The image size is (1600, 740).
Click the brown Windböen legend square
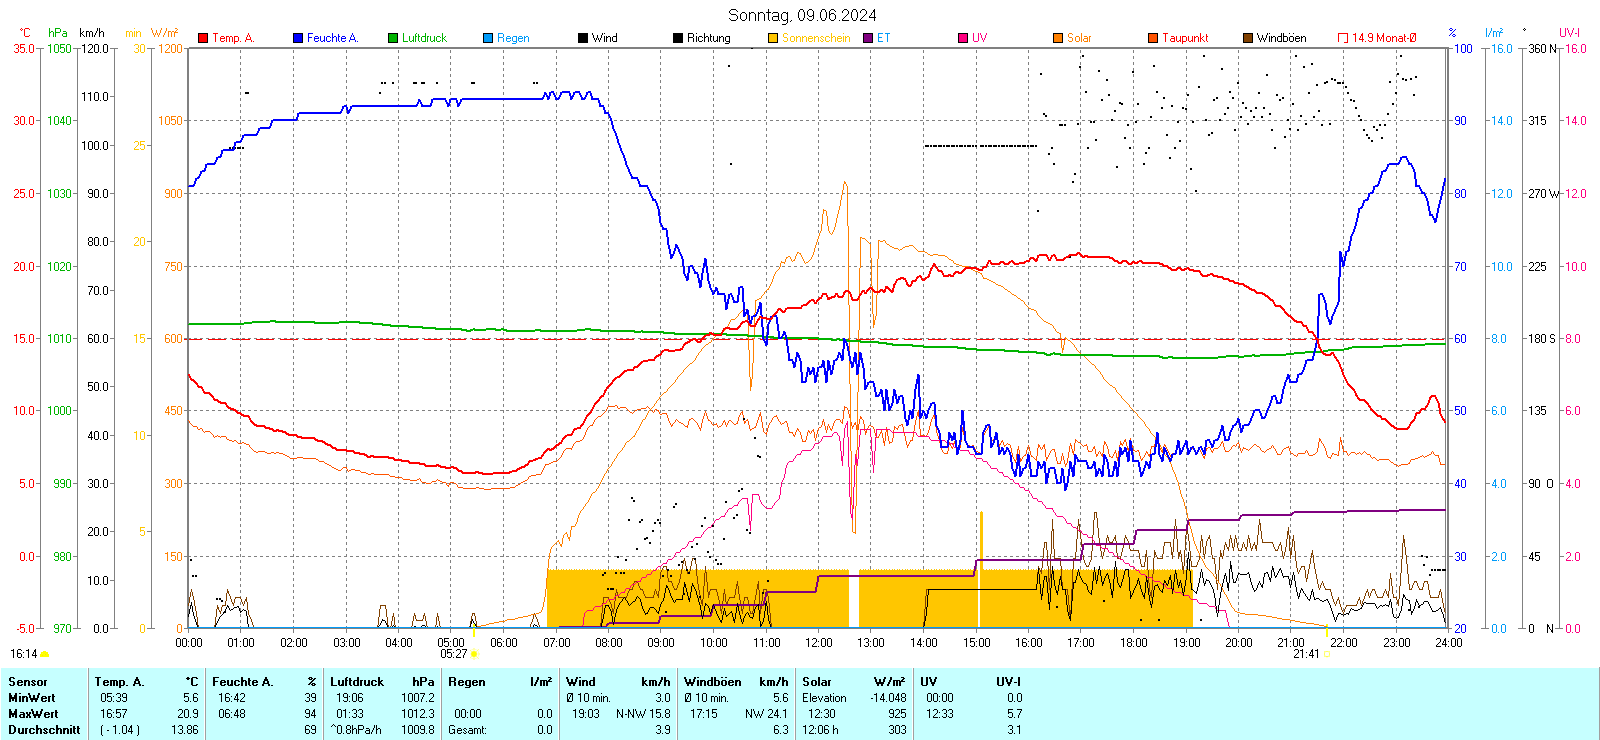click(1248, 38)
